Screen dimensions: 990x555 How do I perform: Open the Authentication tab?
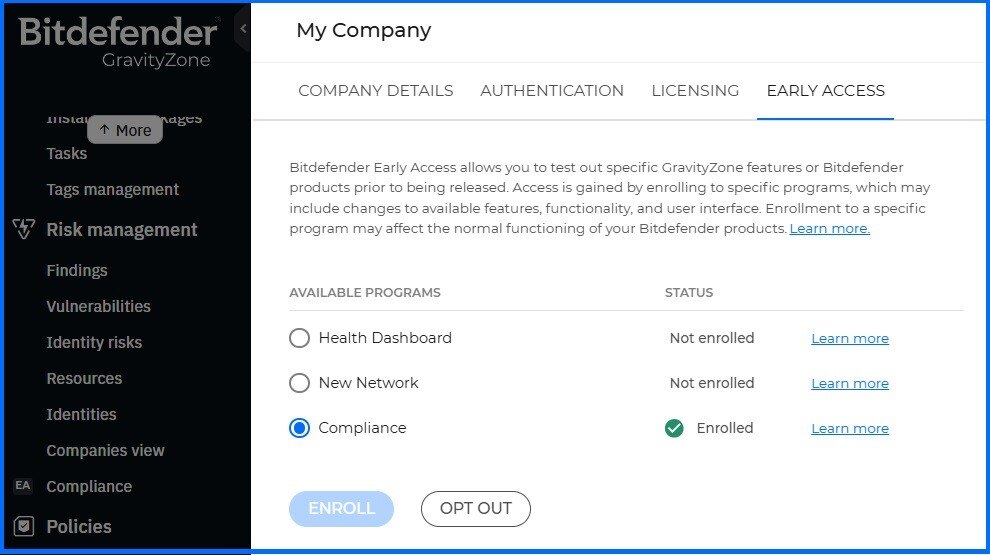coord(552,91)
